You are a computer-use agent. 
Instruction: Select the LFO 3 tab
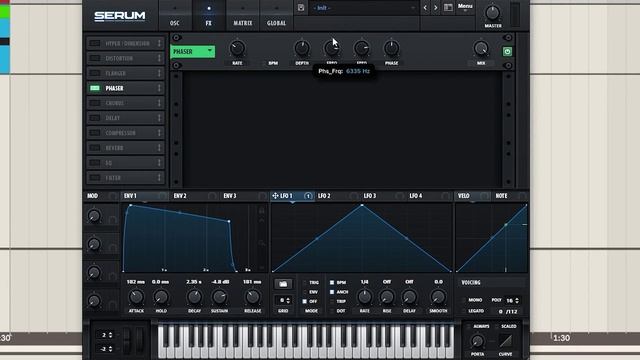point(370,196)
